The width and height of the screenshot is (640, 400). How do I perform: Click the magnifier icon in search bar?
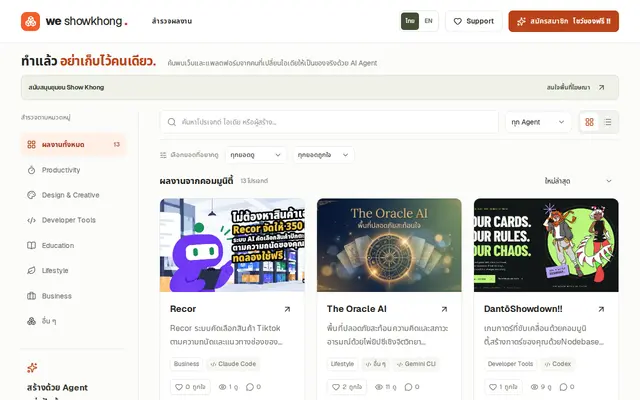coord(172,122)
